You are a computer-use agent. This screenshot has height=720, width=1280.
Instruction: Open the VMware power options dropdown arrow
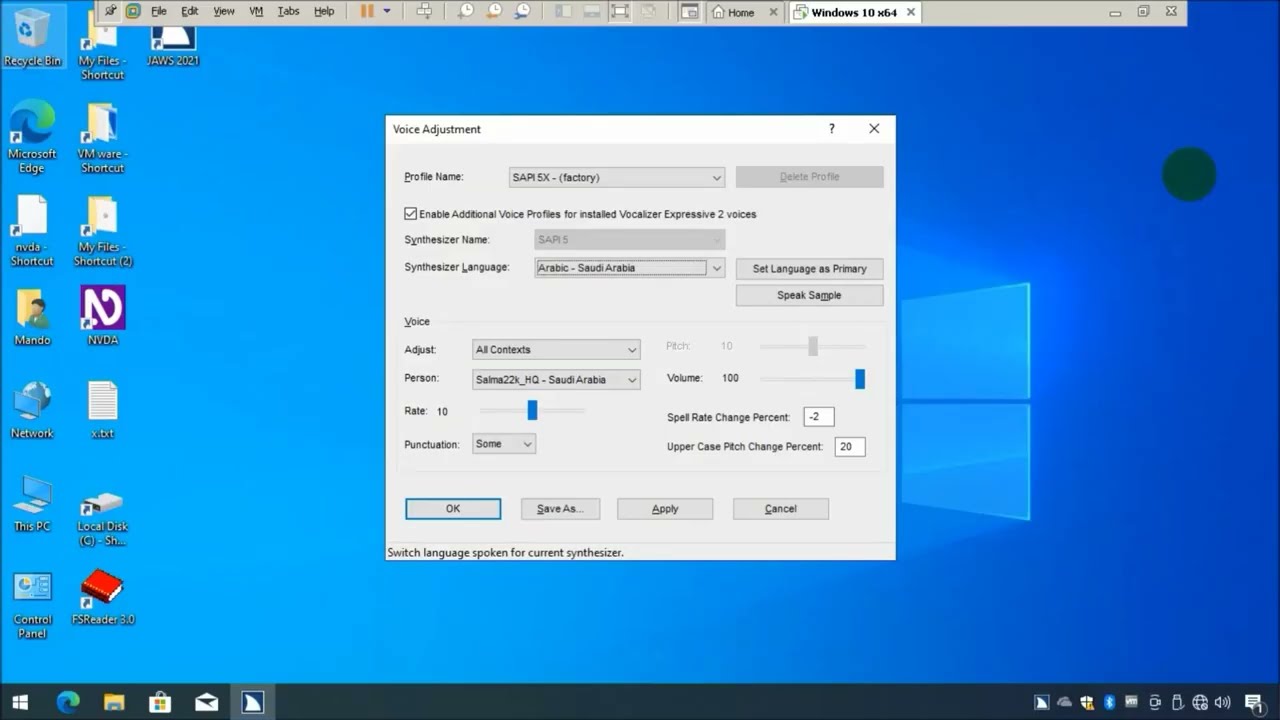pos(386,12)
